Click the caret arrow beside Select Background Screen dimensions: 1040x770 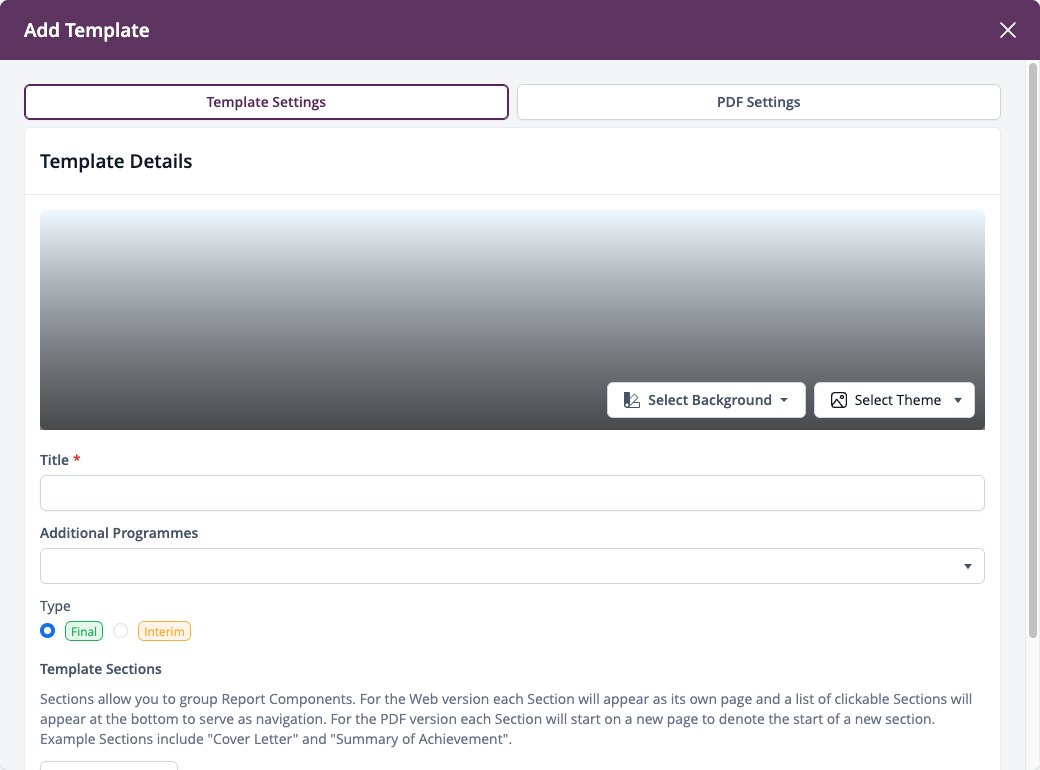pyautogui.click(x=784, y=400)
